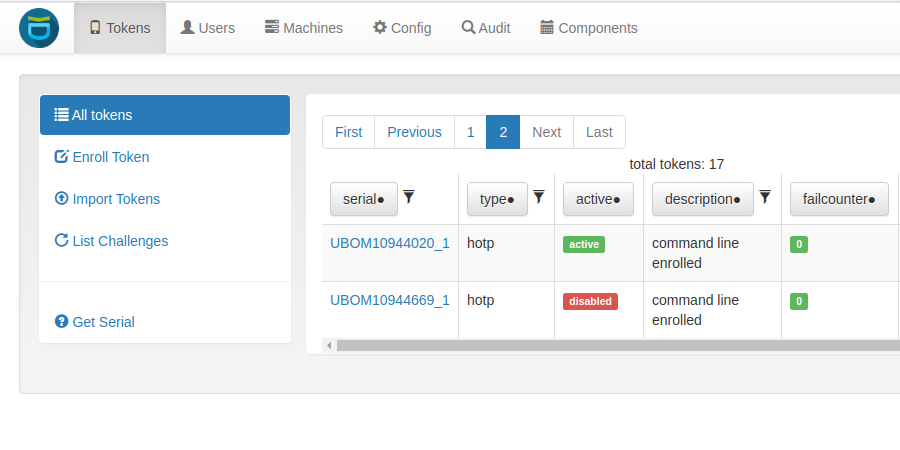Open Get Serial help link
The image size is (900, 450).
coord(102,322)
